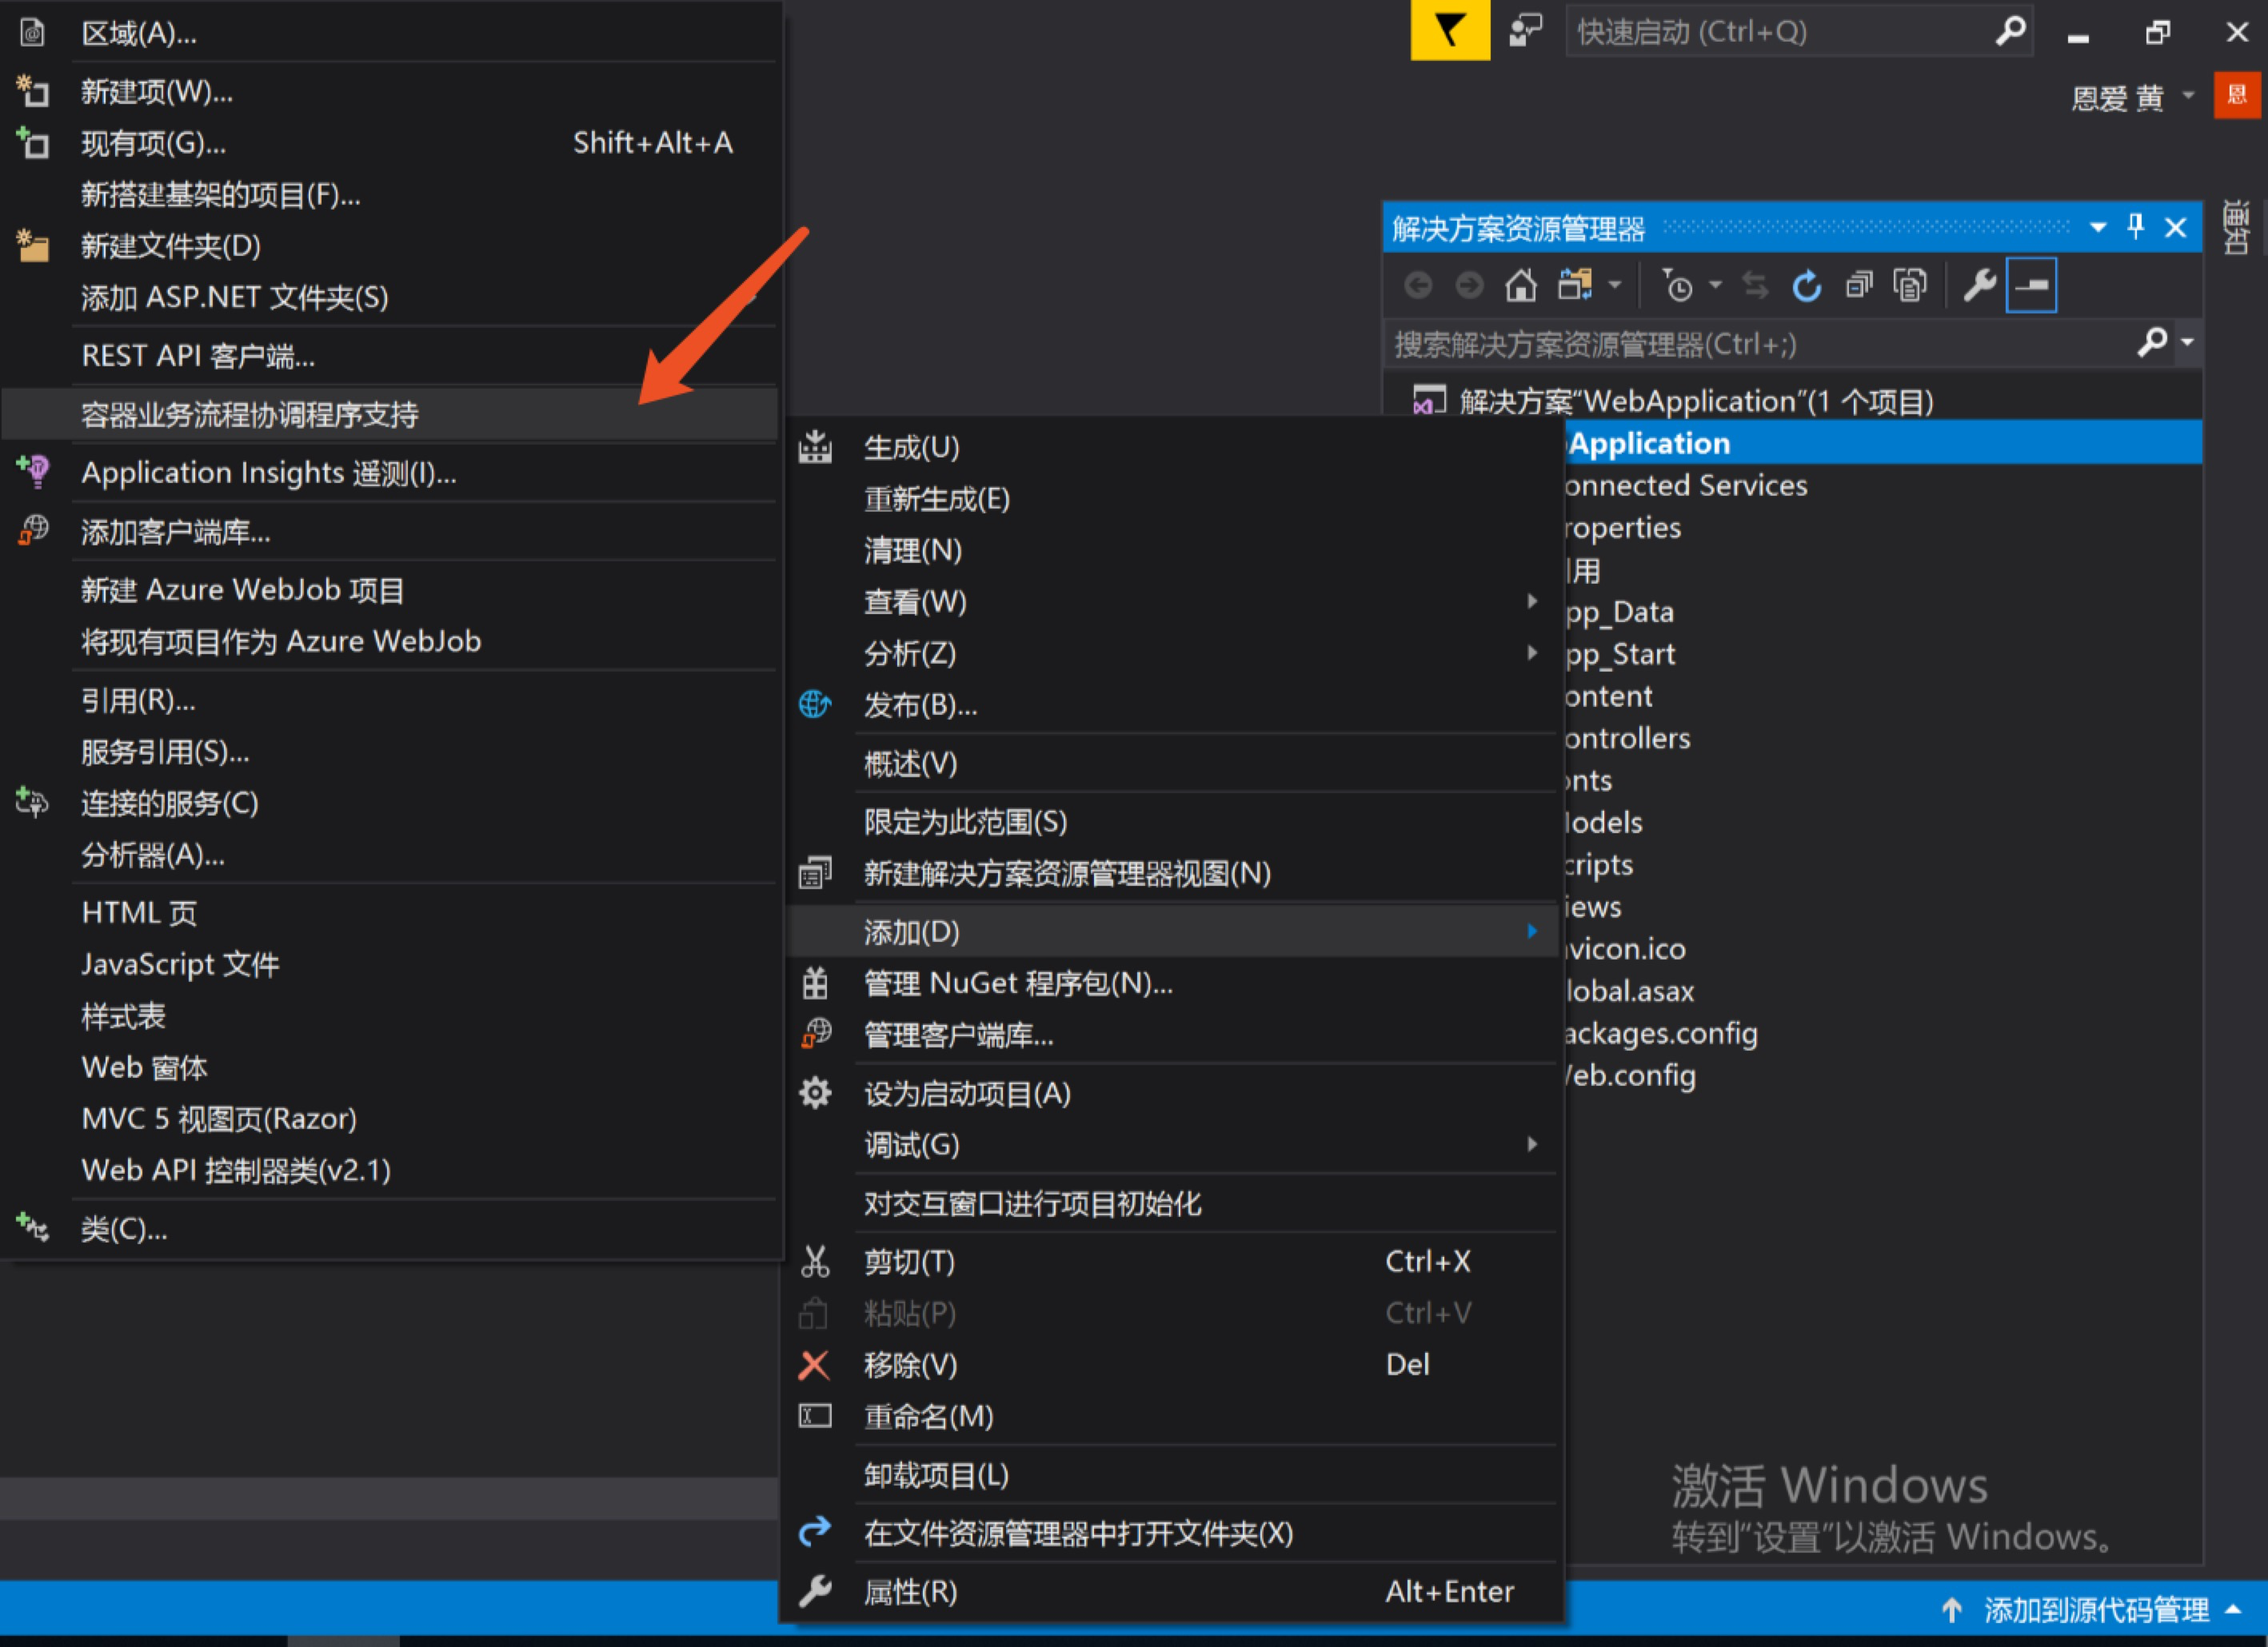The image size is (2268, 1647).
Task: Click the connected services icon beside 连接的服务(C)
Action: coord(32,802)
